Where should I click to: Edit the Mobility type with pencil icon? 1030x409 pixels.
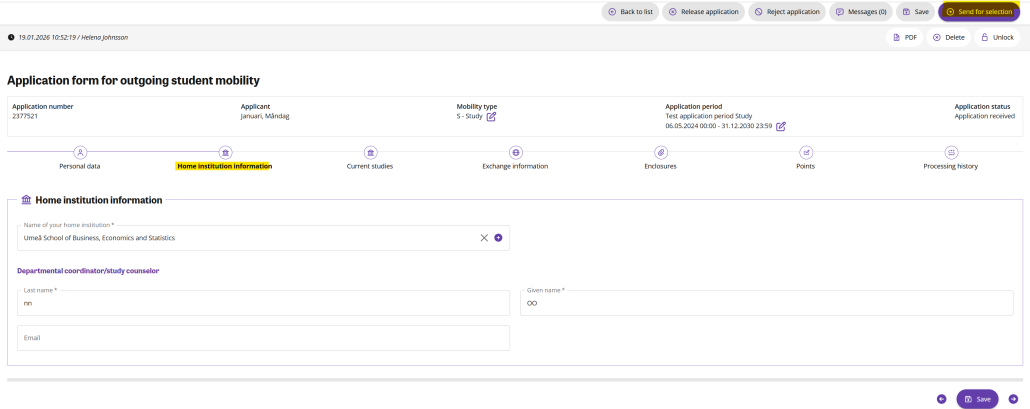point(491,116)
